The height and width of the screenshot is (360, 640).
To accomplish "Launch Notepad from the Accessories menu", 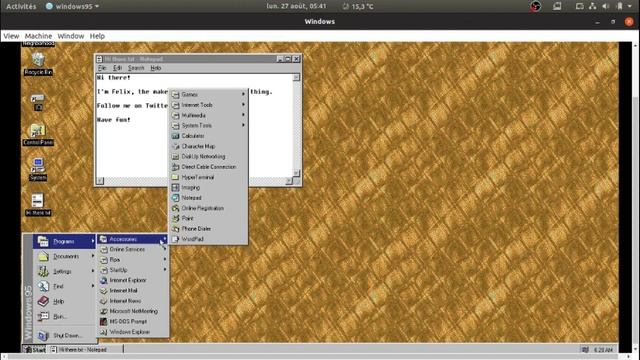I will pos(209,198).
